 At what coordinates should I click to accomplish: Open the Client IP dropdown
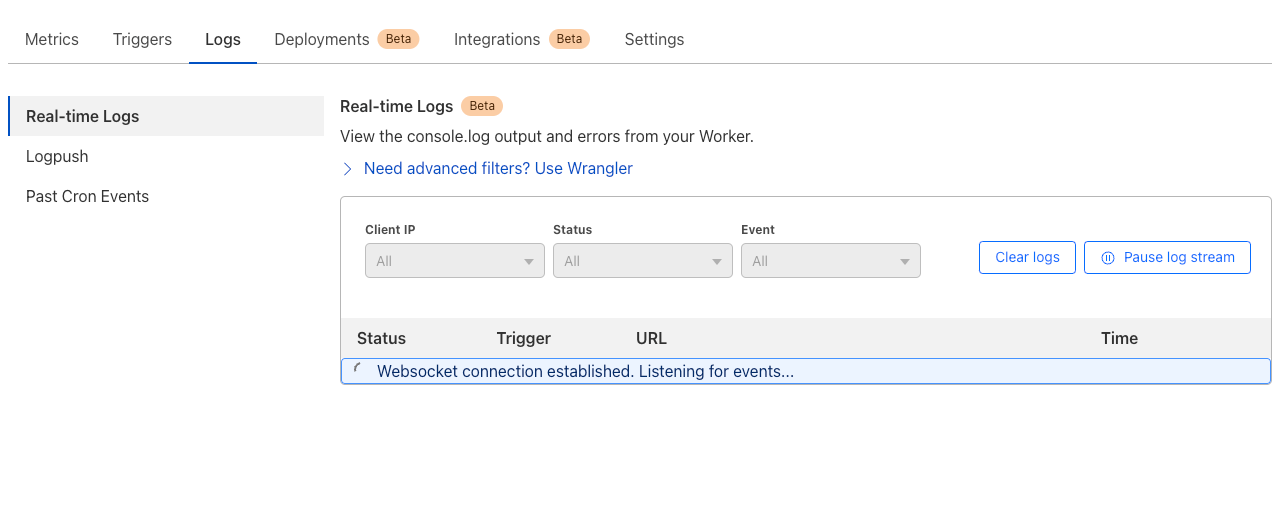point(455,261)
